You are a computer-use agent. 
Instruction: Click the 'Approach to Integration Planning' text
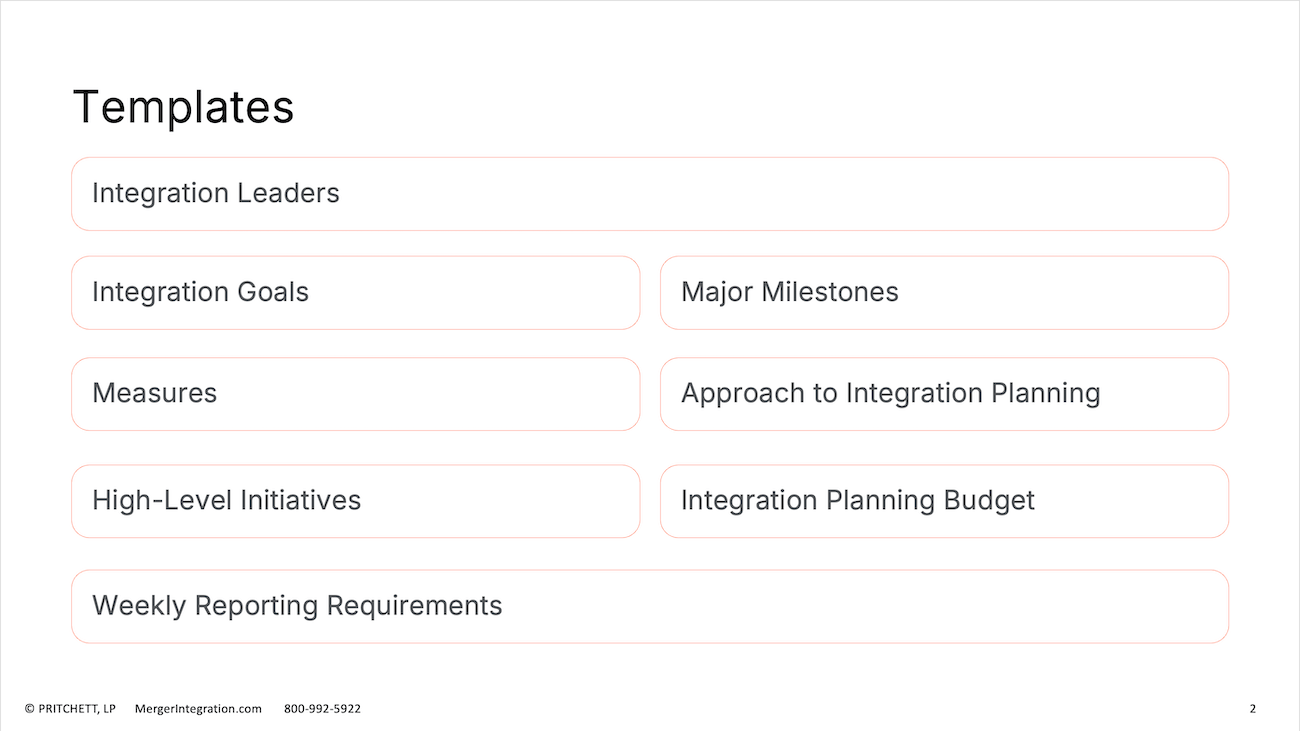pos(891,393)
